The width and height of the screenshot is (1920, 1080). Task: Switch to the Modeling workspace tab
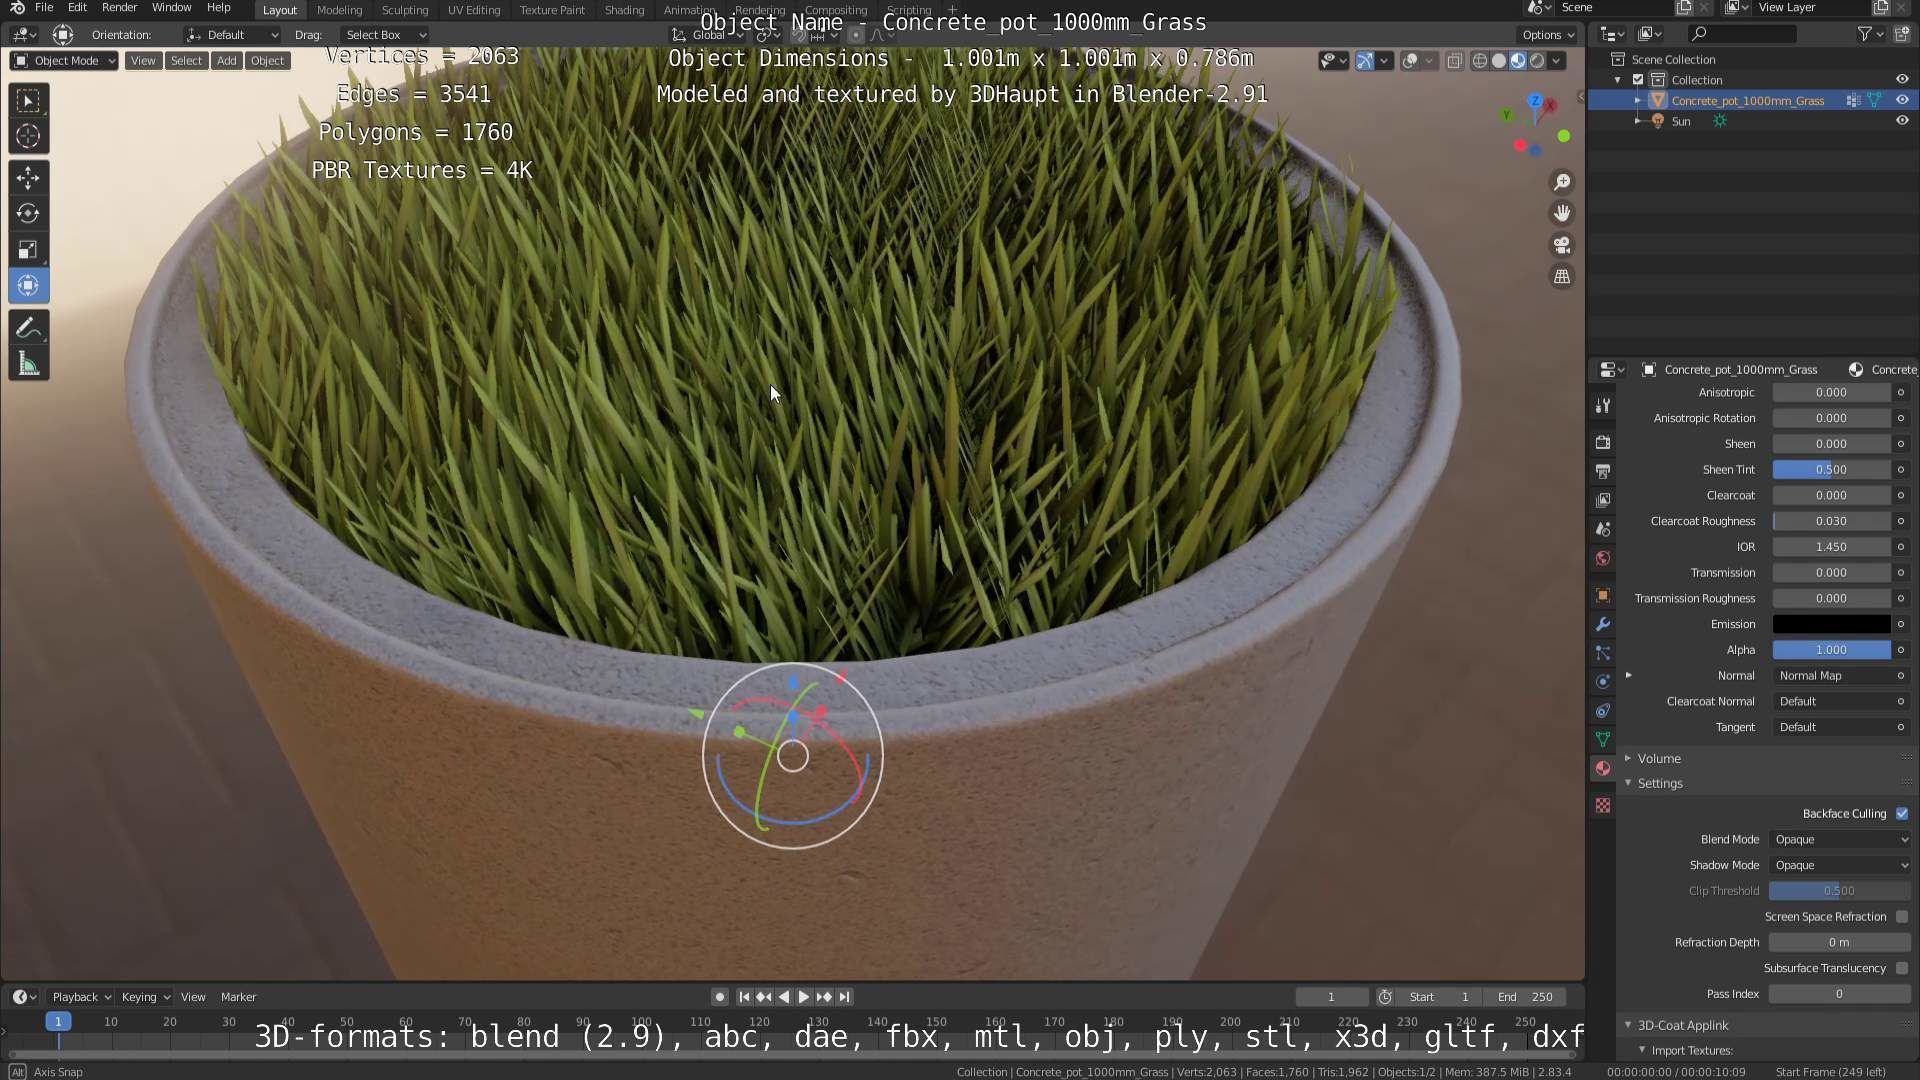(x=339, y=10)
